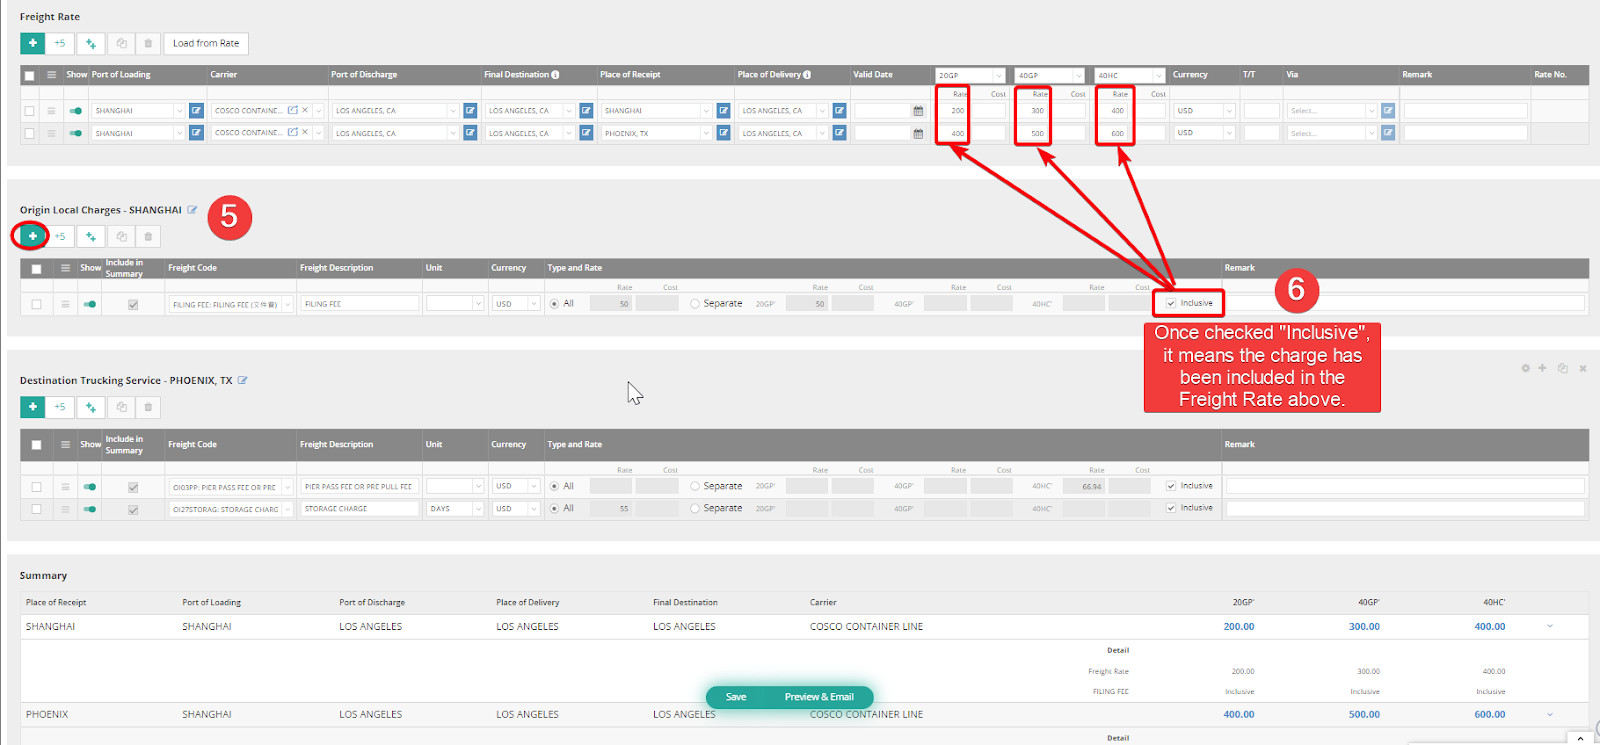Screen dimensions: 1600x745
Task: Toggle Show switch for first freight row
Action: pos(76,111)
